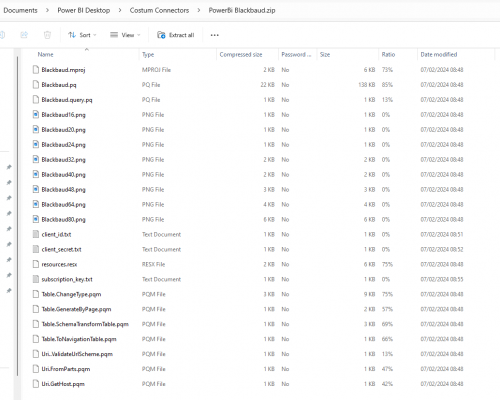
Task: Select Blackbaud.pq file icon
Action: point(36,85)
